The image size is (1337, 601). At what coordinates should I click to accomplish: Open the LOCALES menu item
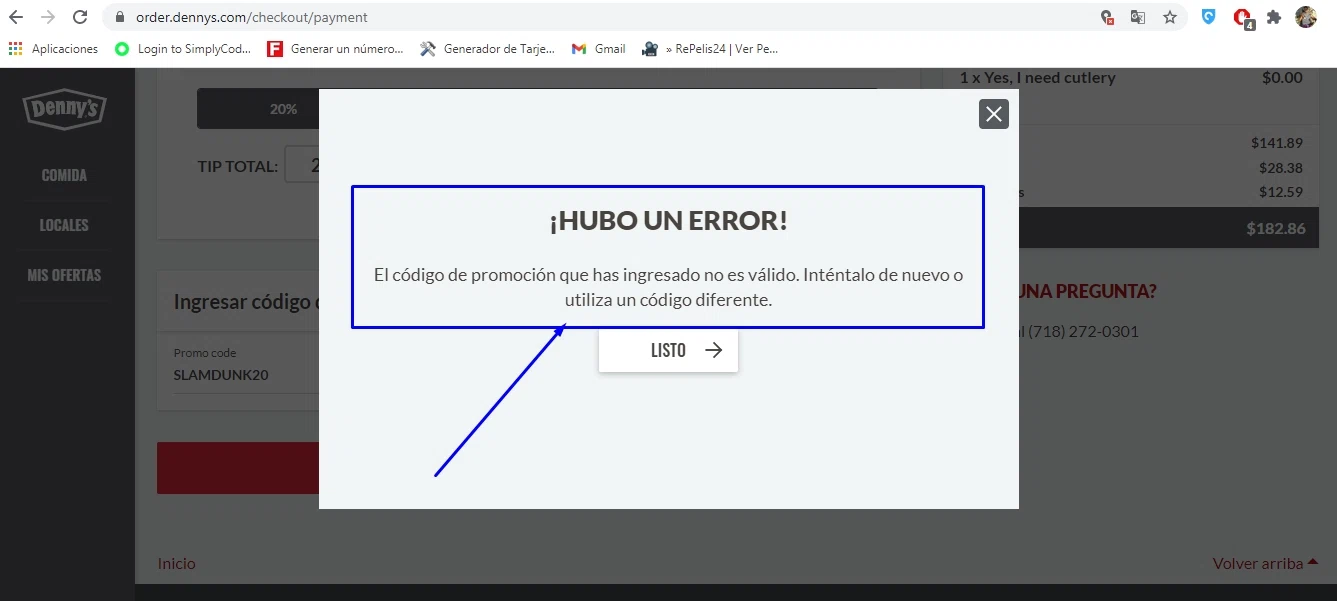pyautogui.click(x=64, y=225)
